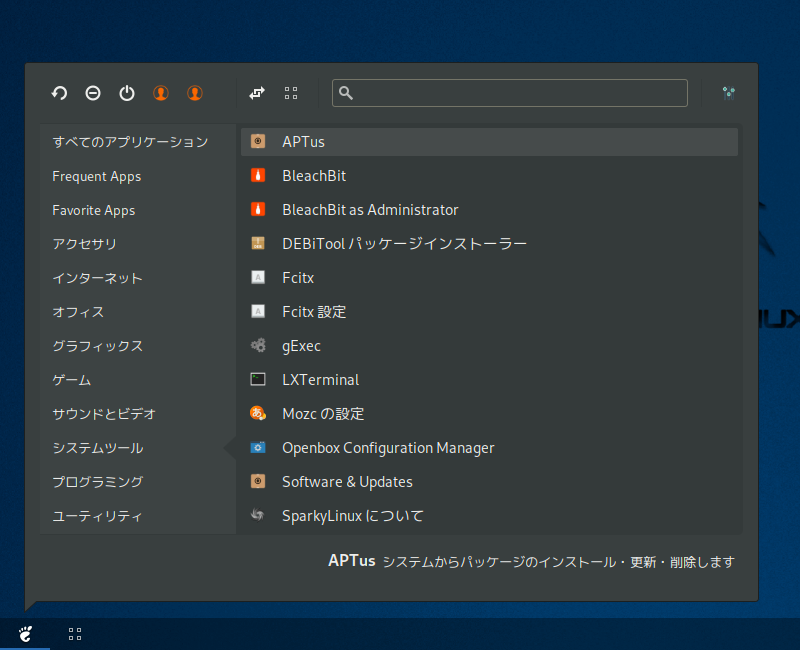
Task: Click the four-squares grid icon beside search
Action: (x=291, y=93)
